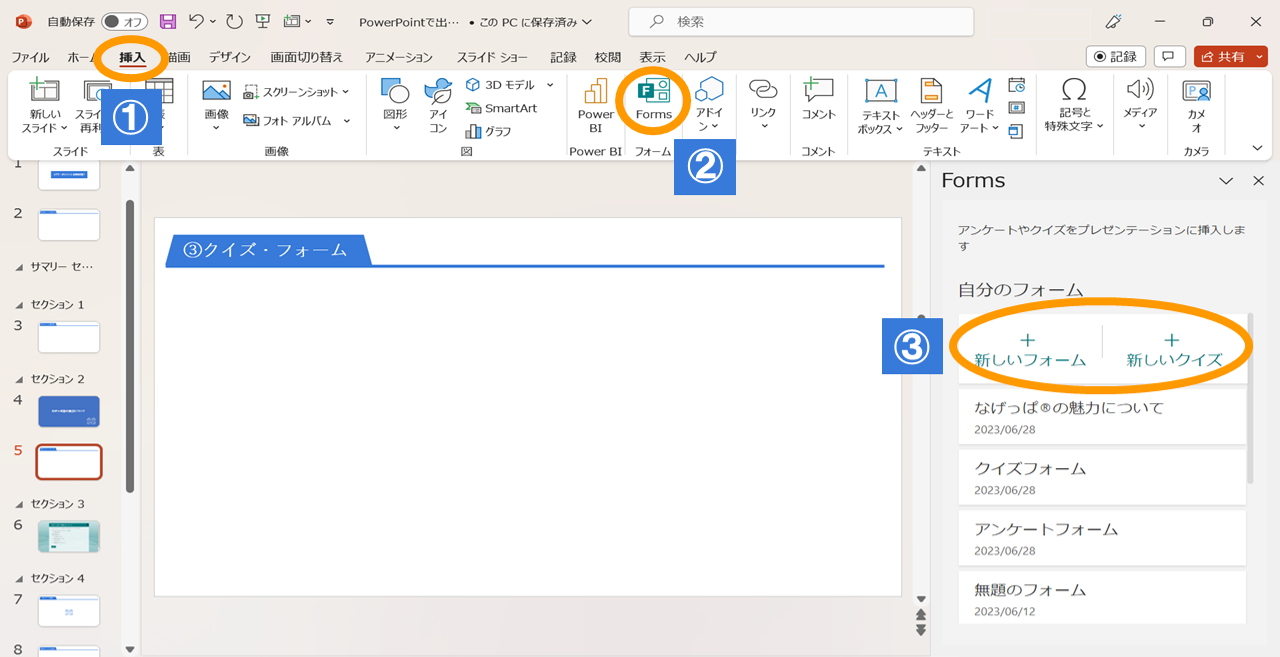Click the グラフ chart icon
The image size is (1280, 657).
(x=489, y=131)
